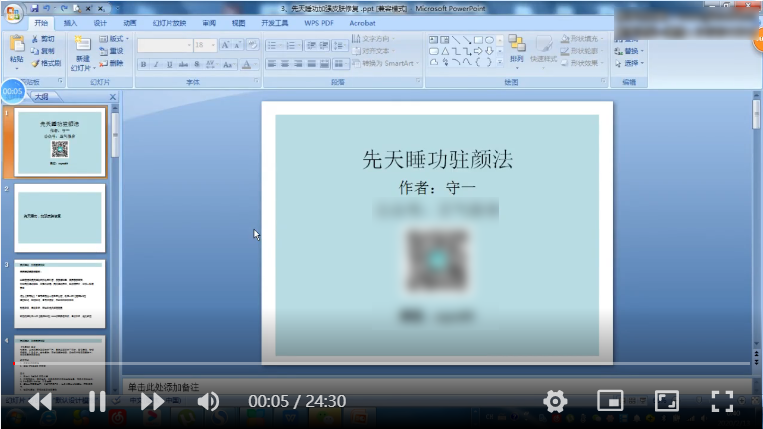Open the 开发工具 tab
Image resolution: width=763 pixels, height=429 pixels.
(275, 23)
